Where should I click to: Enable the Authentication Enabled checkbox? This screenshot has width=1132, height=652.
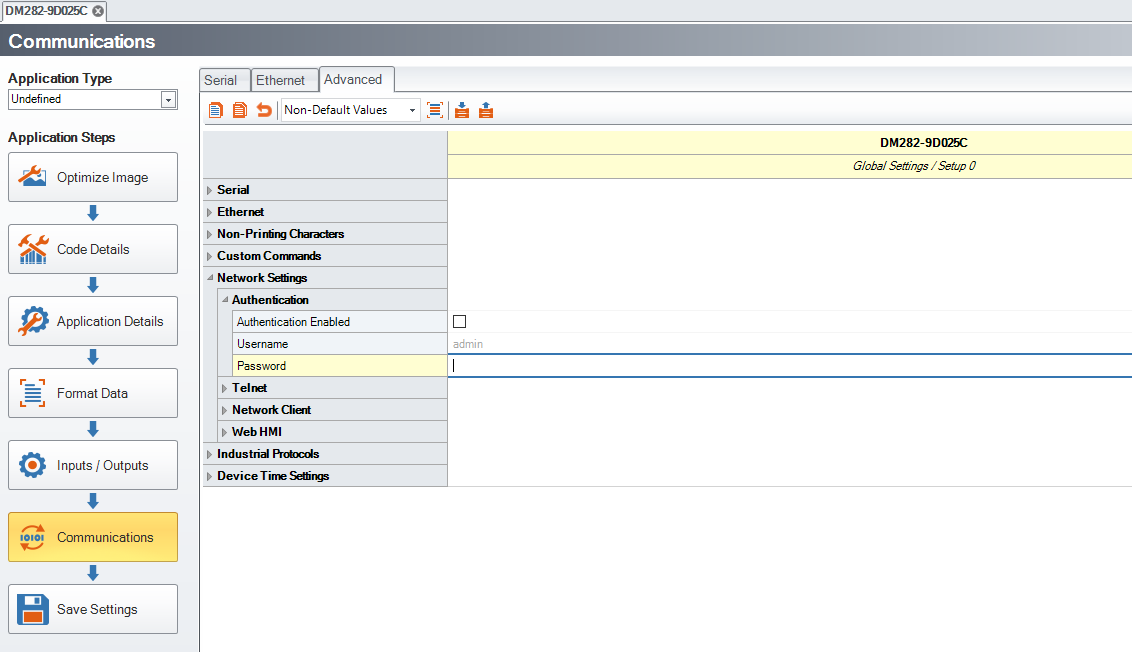pyautogui.click(x=460, y=322)
